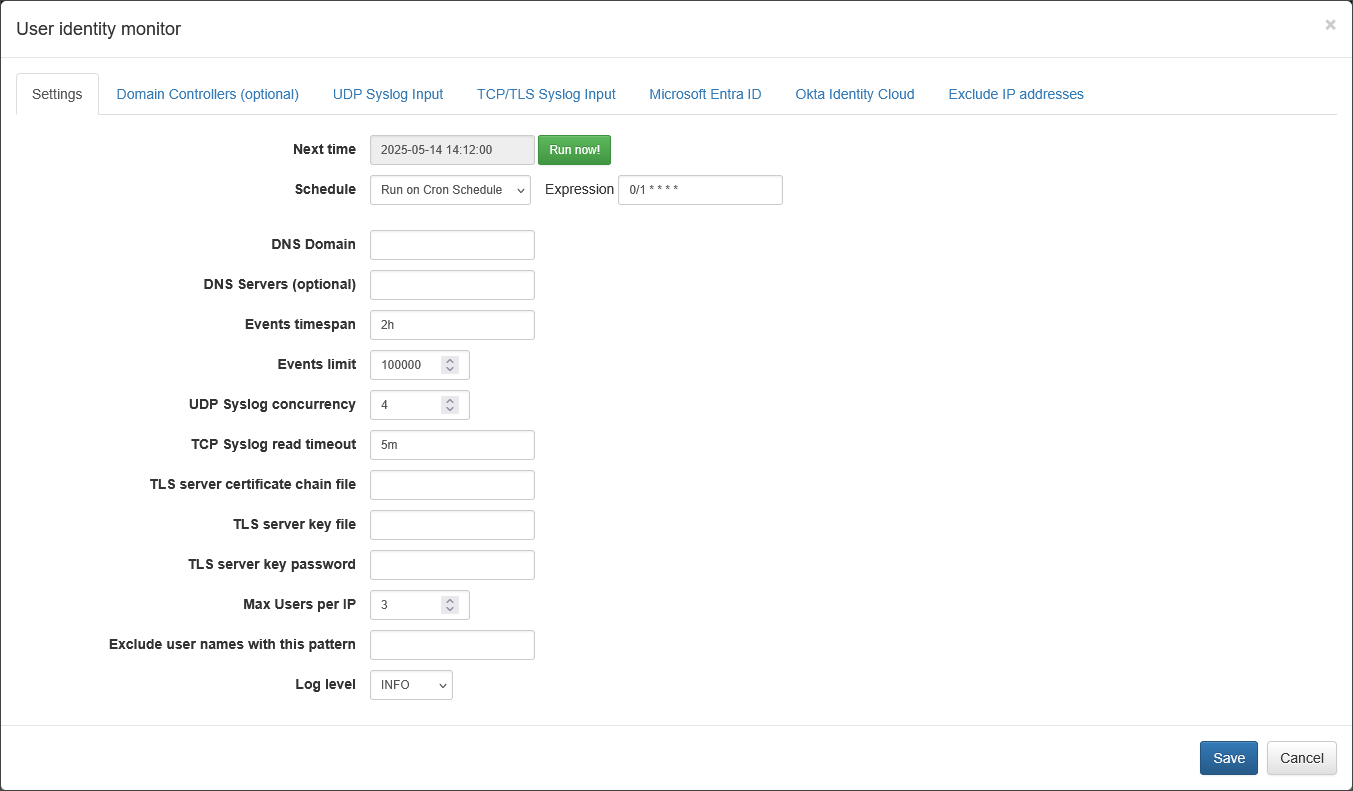The height and width of the screenshot is (791, 1353).
Task: Click the TLS server key password field
Action: click(452, 565)
